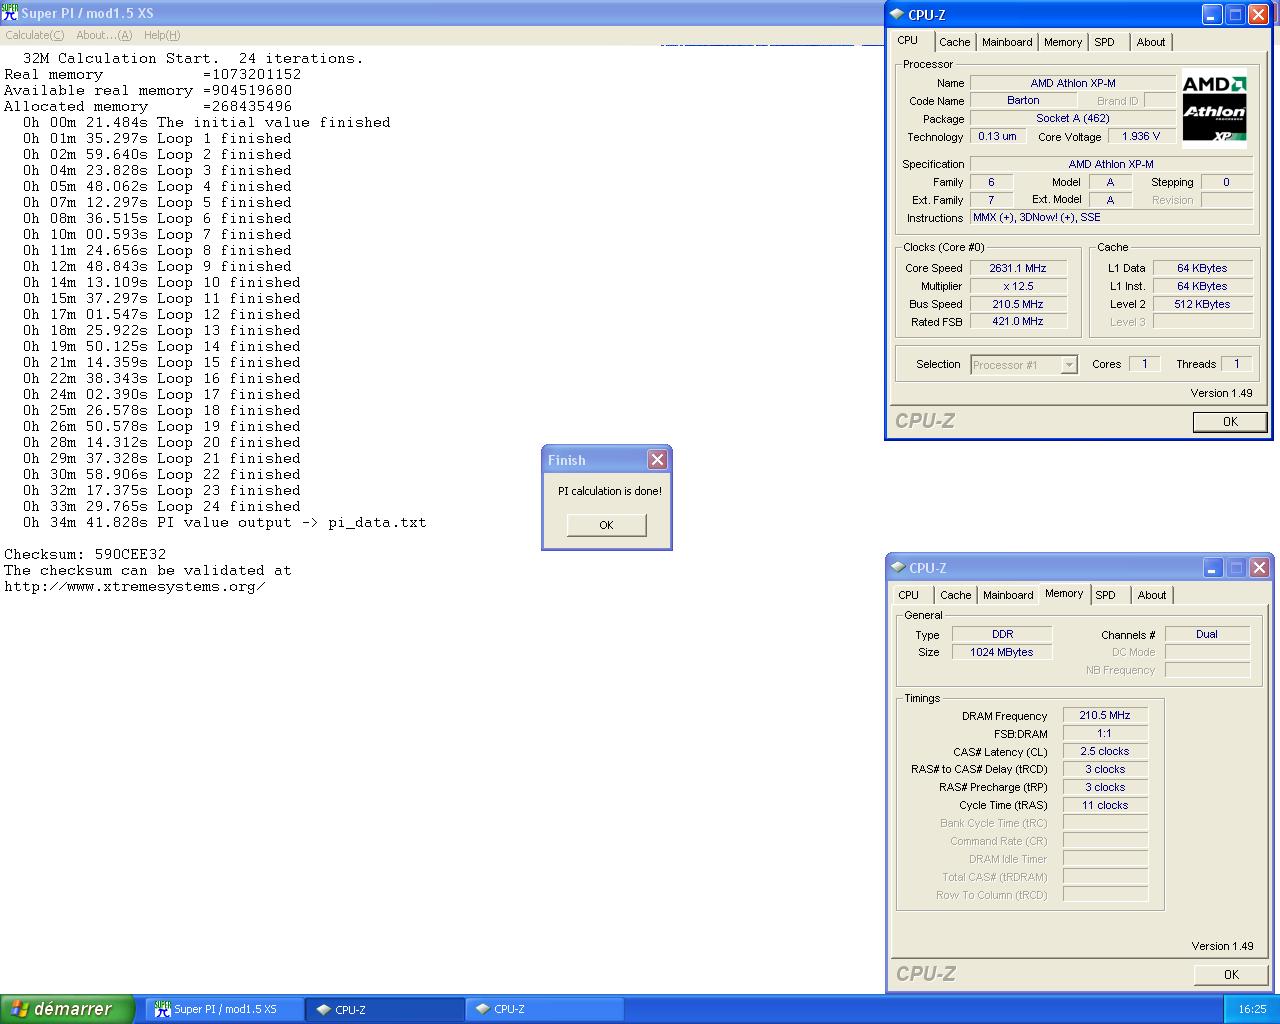Click the Multiplier x 12.5 field
Viewport: 1280px width, 1024px height.
pyautogui.click(x=1018, y=286)
